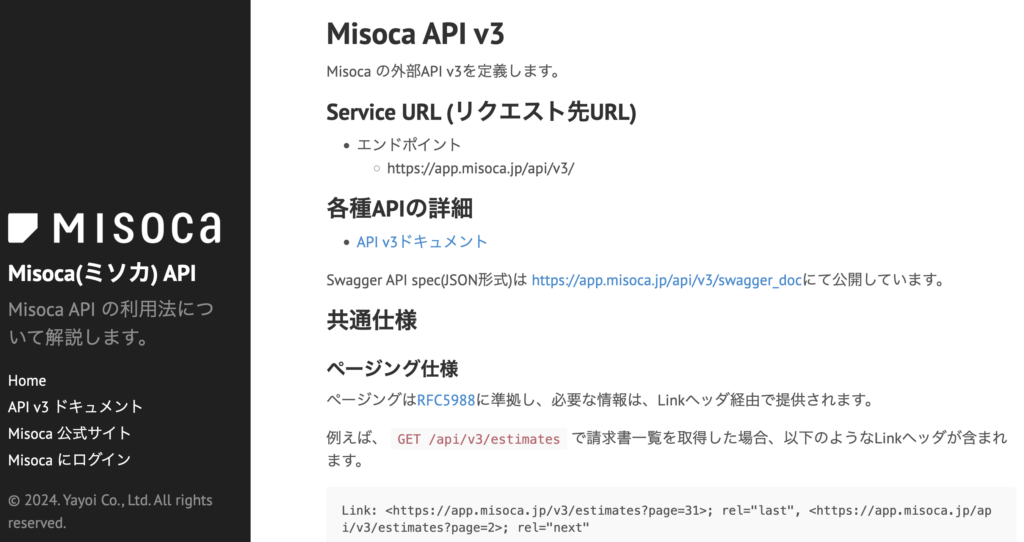
Task: Follow the RFC5988 link
Action: coord(446,401)
